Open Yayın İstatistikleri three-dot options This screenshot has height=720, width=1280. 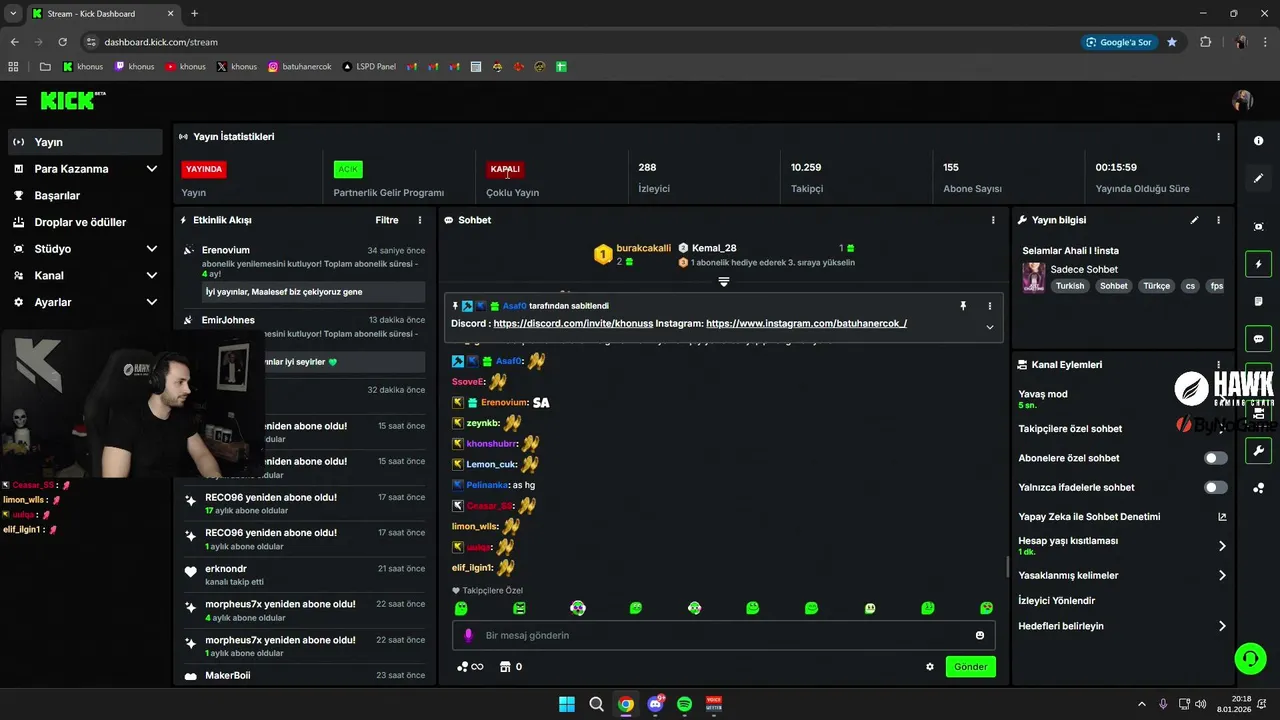pyautogui.click(x=1218, y=137)
